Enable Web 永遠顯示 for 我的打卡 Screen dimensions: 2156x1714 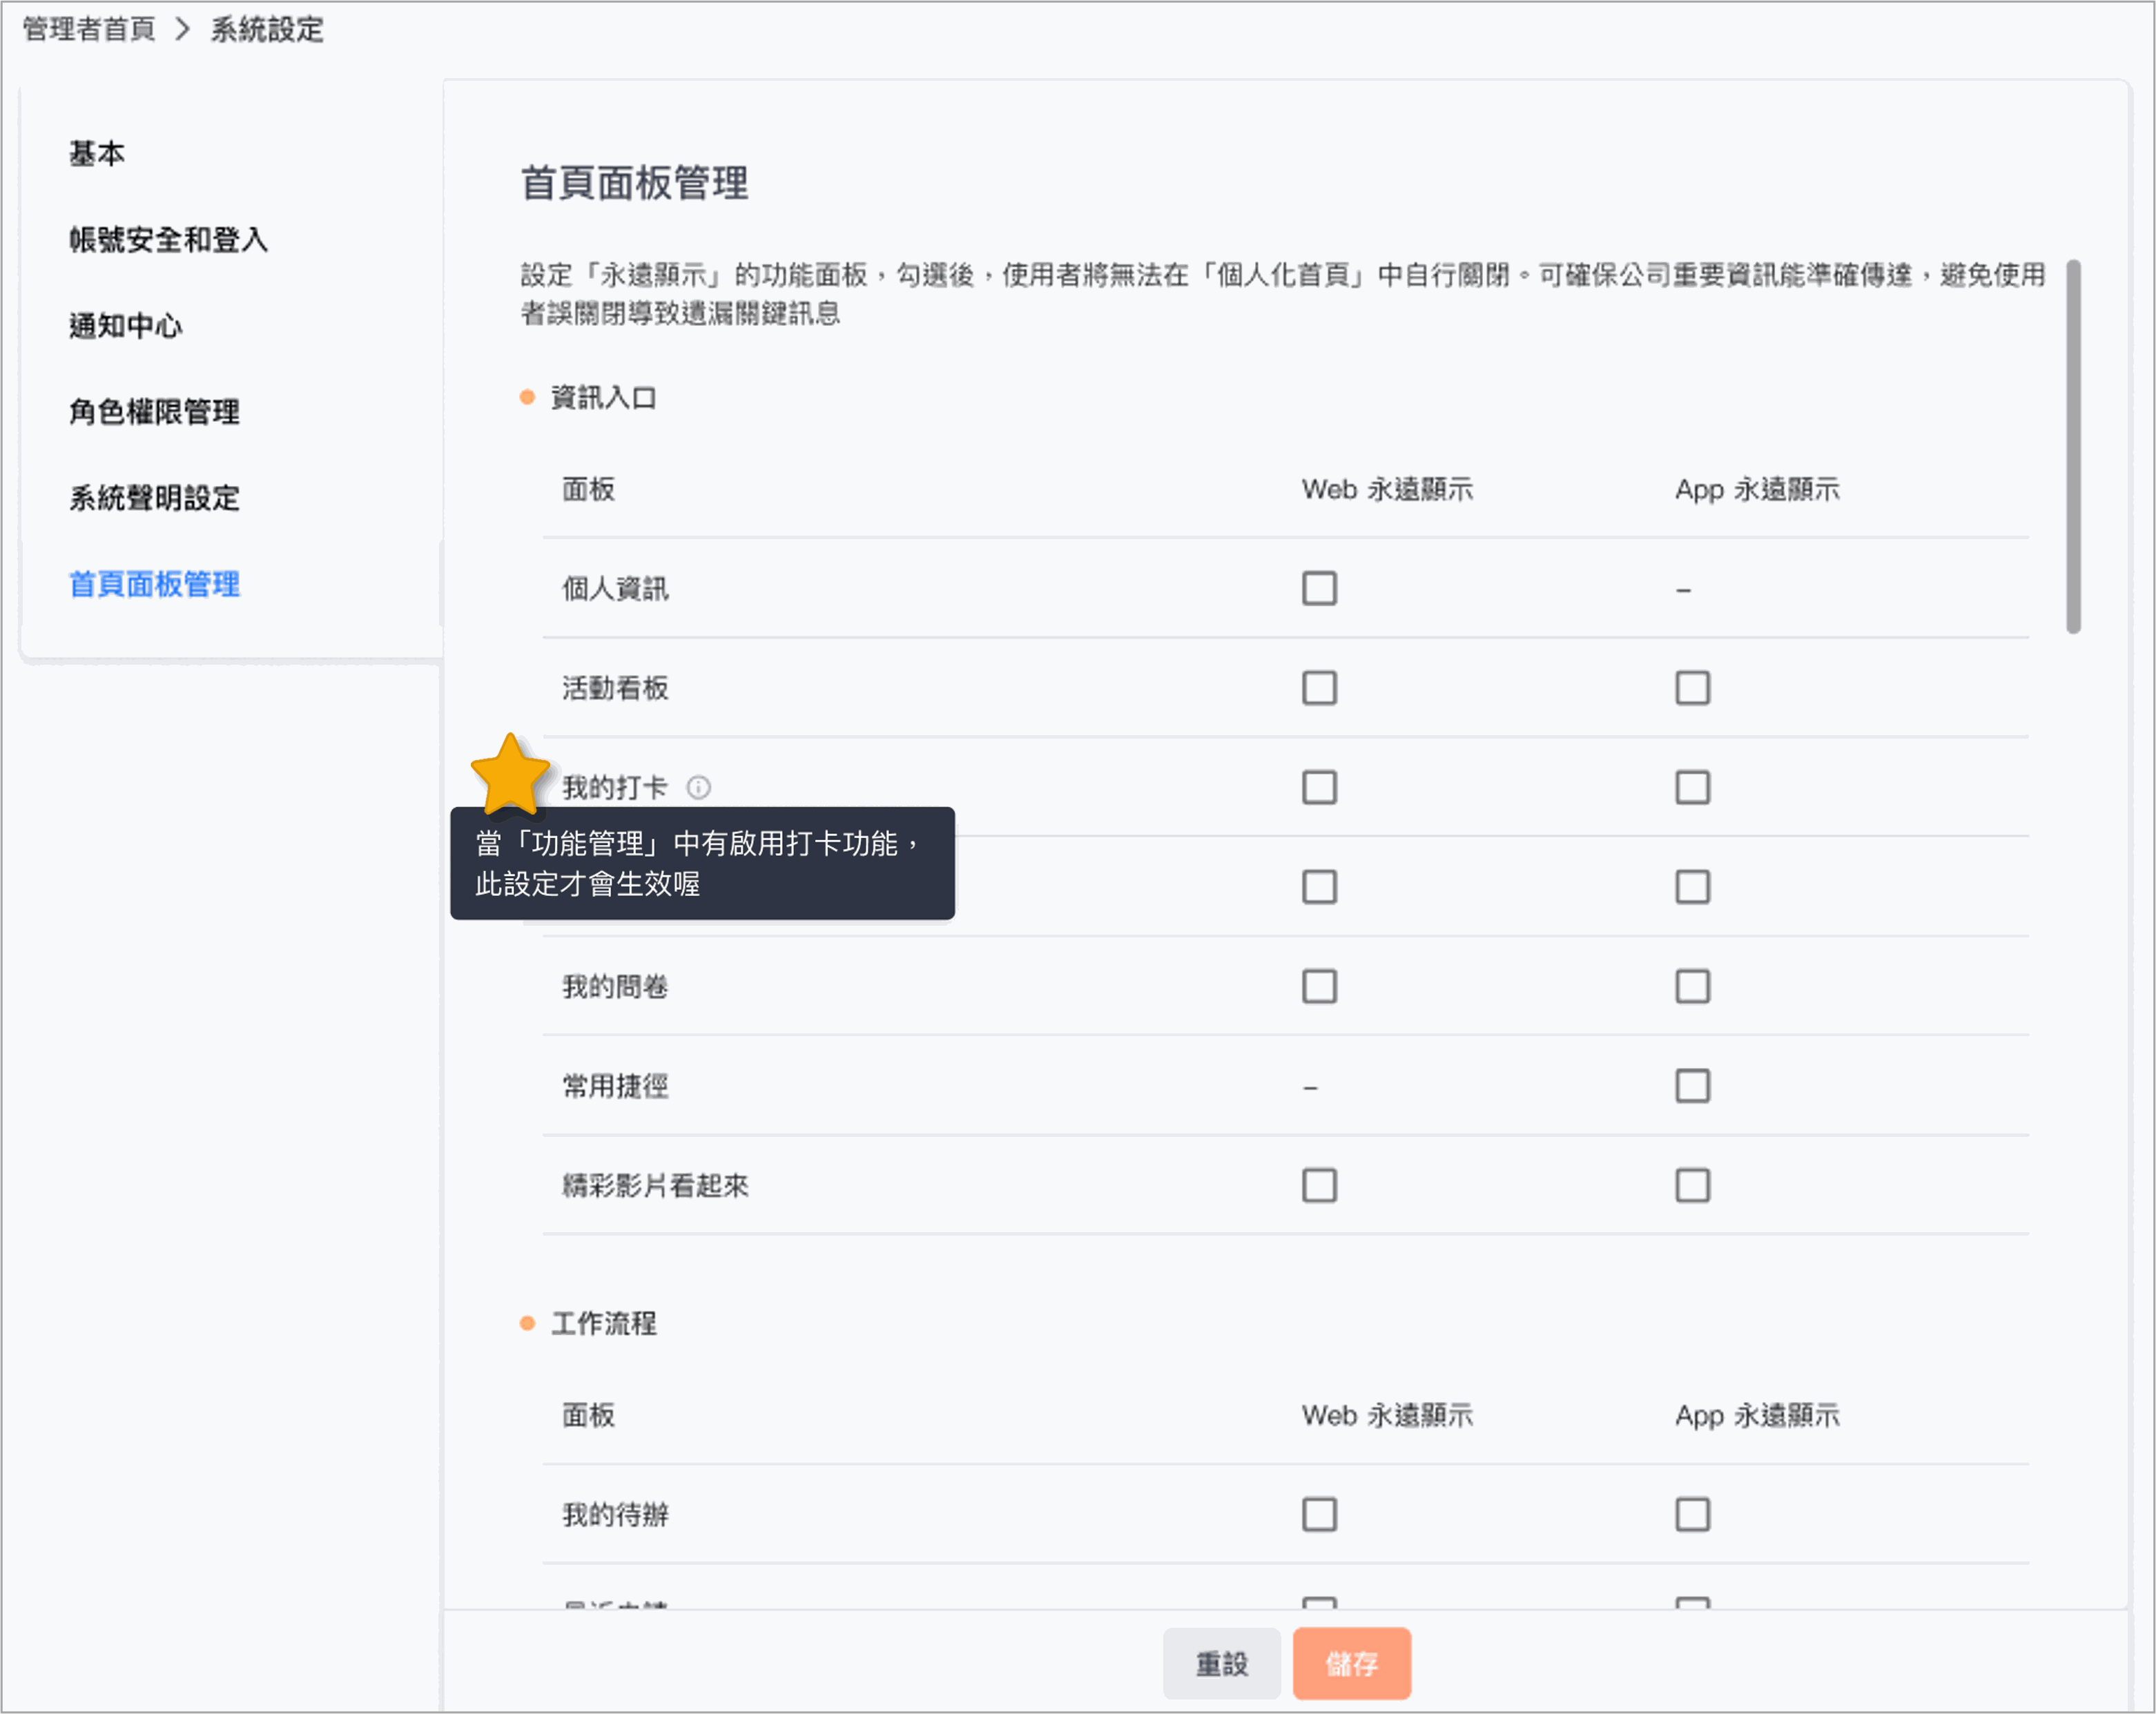(1319, 788)
